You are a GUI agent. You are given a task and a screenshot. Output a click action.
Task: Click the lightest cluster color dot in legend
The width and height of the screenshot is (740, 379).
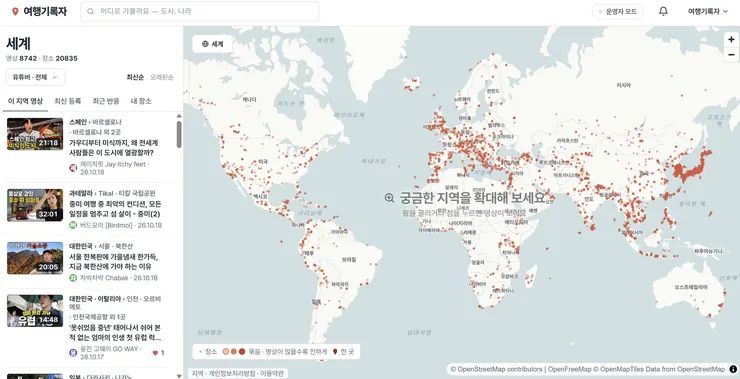point(226,352)
